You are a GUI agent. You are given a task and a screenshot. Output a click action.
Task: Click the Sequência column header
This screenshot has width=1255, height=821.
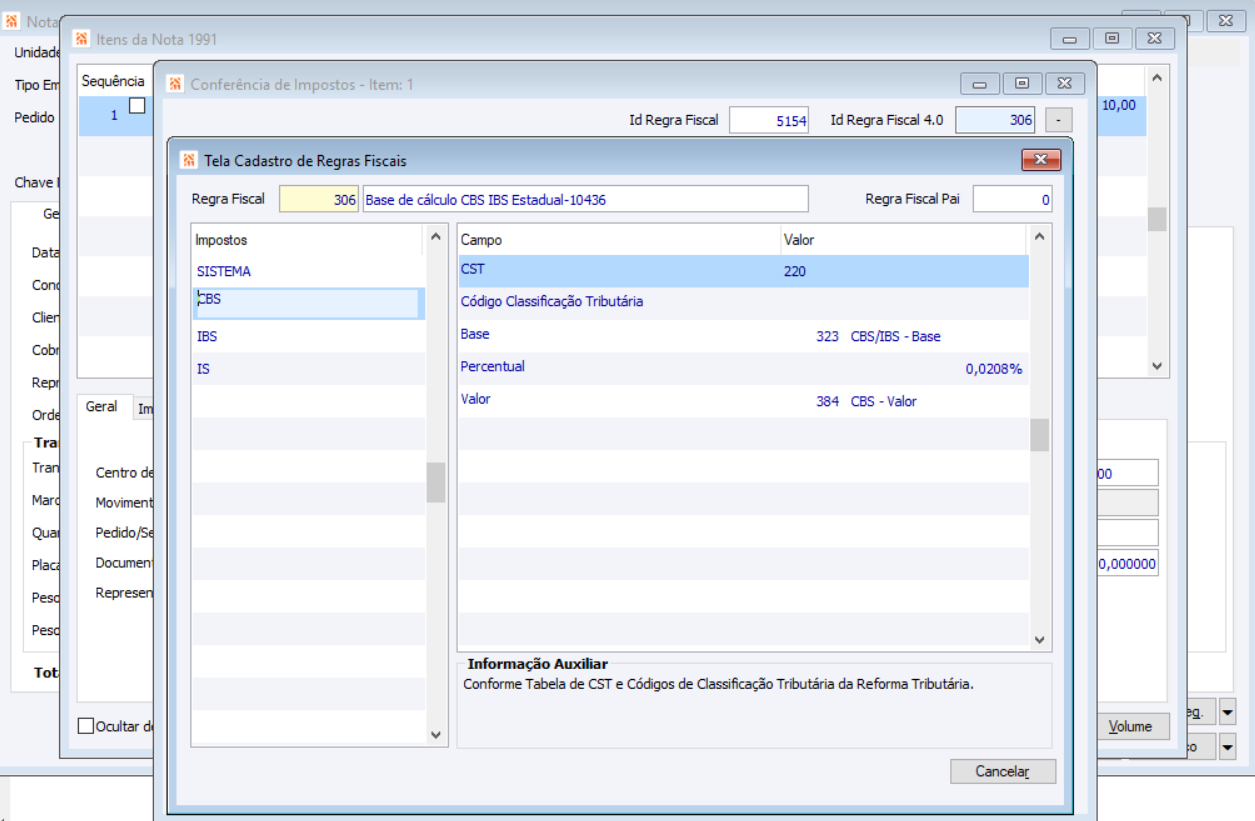tap(113, 81)
